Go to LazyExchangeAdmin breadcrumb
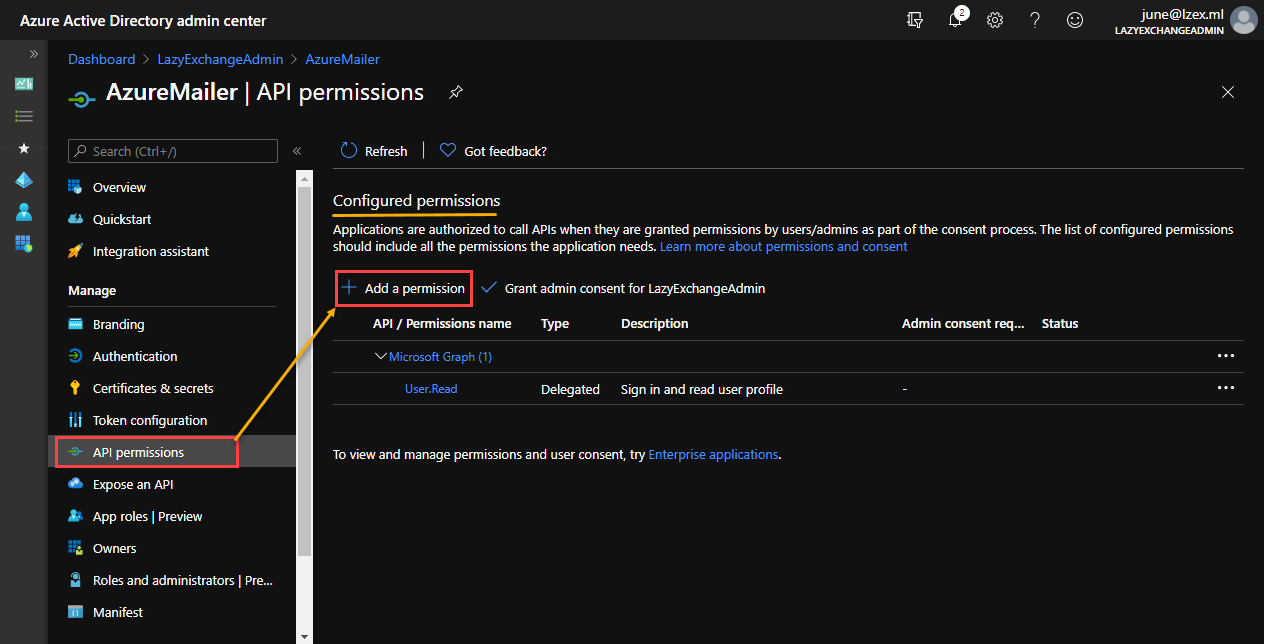This screenshot has height=644, width=1264. pos(220,60)
